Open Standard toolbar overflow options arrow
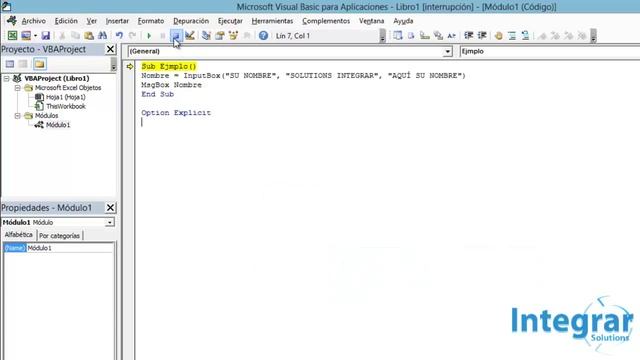This screenshot has height=360, width=640. click(382, 36)
